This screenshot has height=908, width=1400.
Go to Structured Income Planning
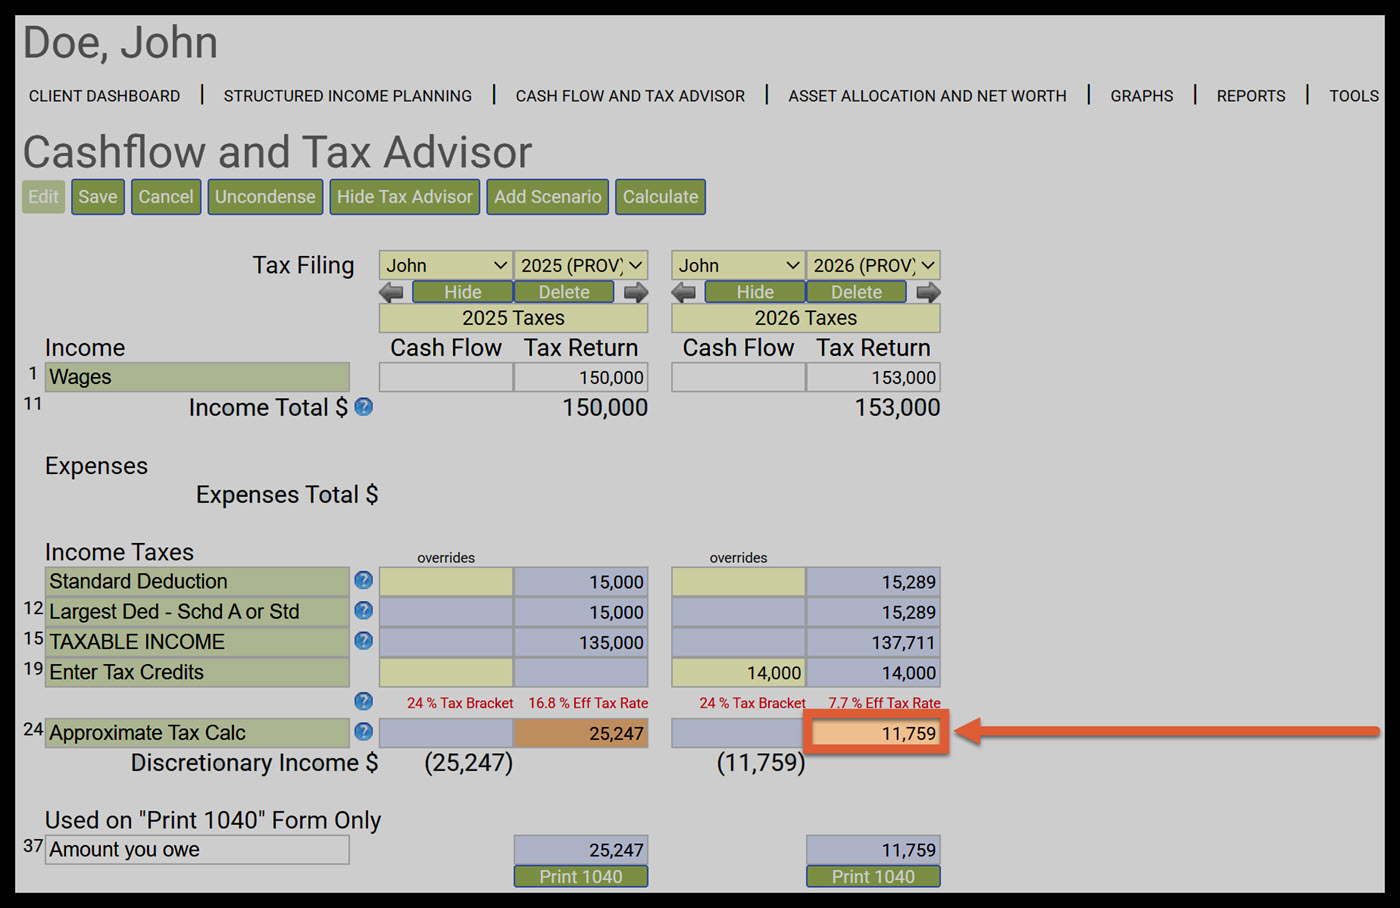pyautogui.click(x=348, y=96)
